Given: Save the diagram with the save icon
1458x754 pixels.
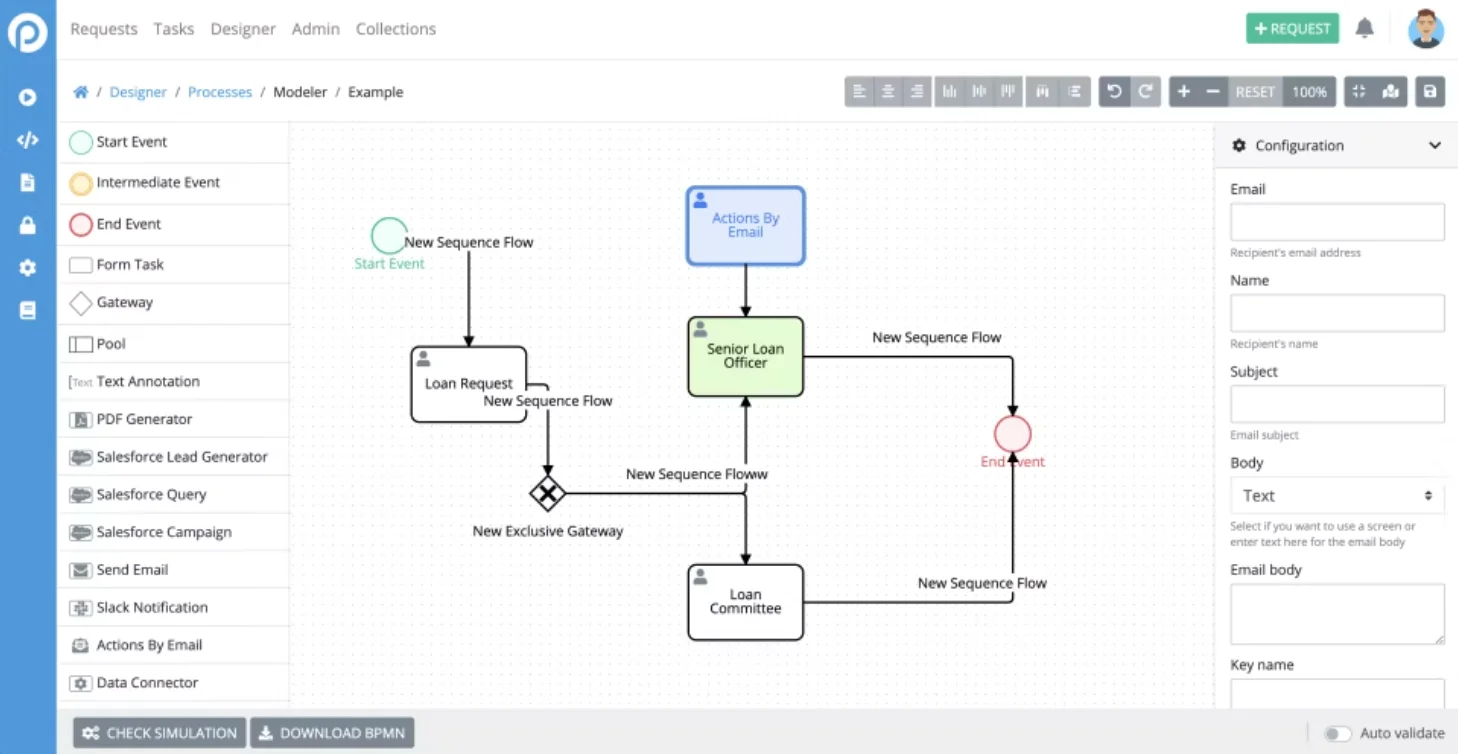Looking at the screenshot, I should click(x=1429, y=91).
